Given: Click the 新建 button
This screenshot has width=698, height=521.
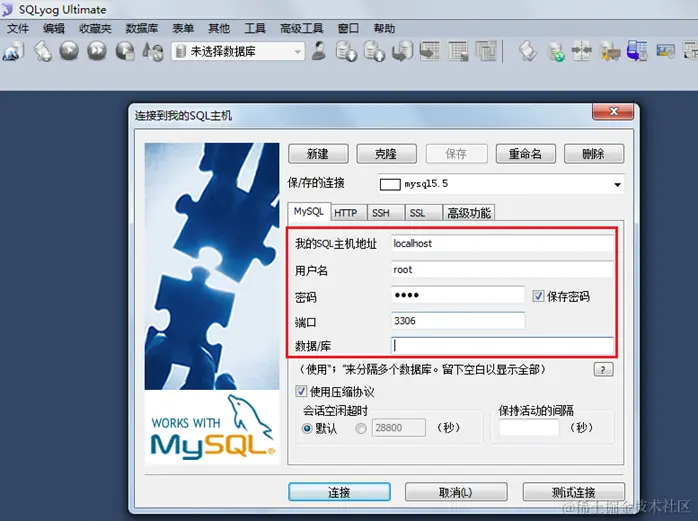Looking at the screenshot, I should click(x=318, y=154).
